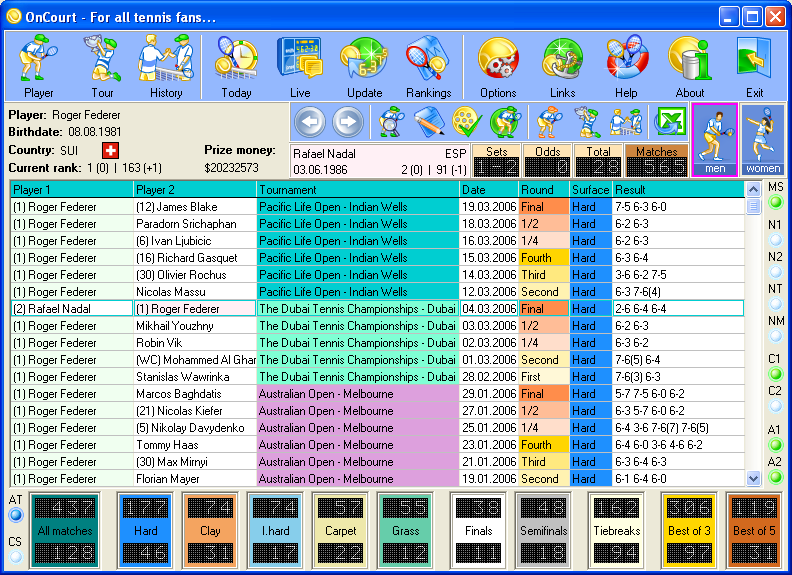
Task: Click the scrollbar down arrow in match list
Action: [x=753, y=478]
